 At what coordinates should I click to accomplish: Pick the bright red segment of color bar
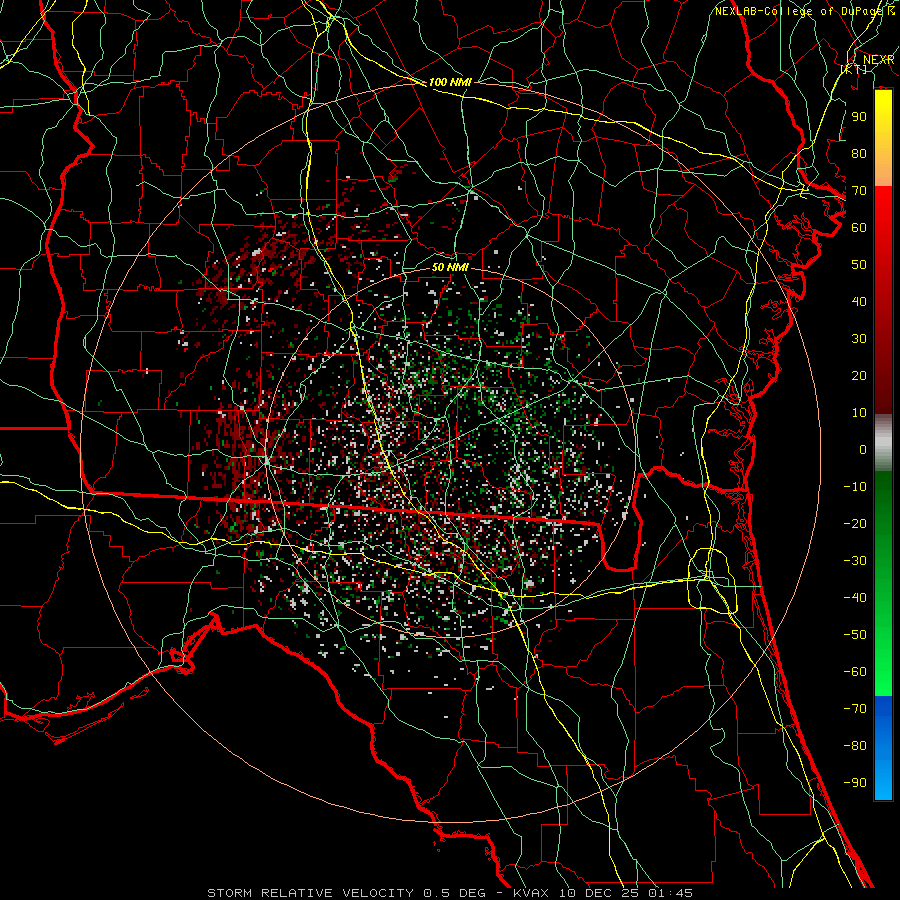[x=883, y=210]
